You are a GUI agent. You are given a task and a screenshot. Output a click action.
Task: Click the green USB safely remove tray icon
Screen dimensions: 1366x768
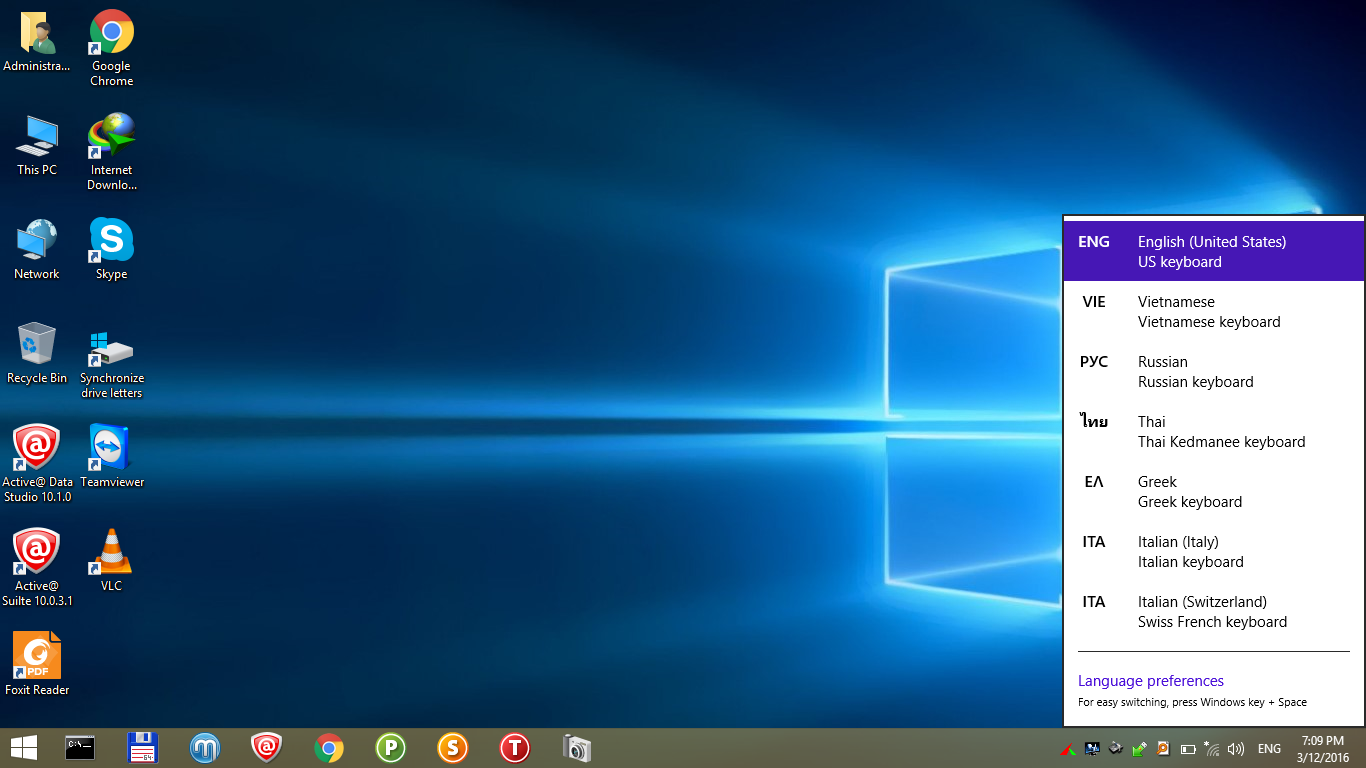(x=1140, y=749)
